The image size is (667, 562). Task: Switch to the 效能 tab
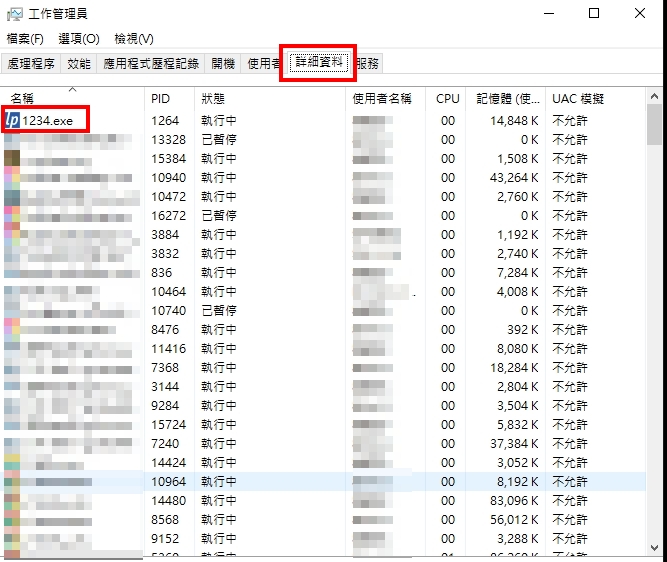[x=79, y=63]
